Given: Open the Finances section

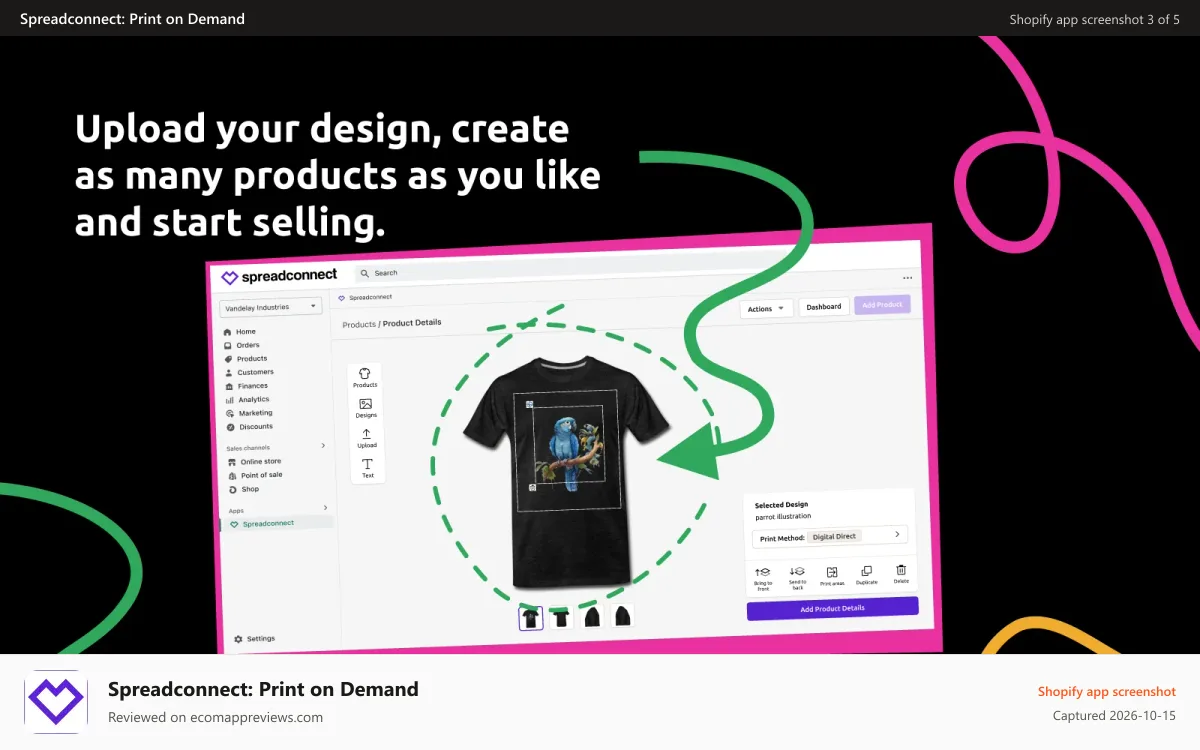Looking at the screenshot, I should pos(246,386).
